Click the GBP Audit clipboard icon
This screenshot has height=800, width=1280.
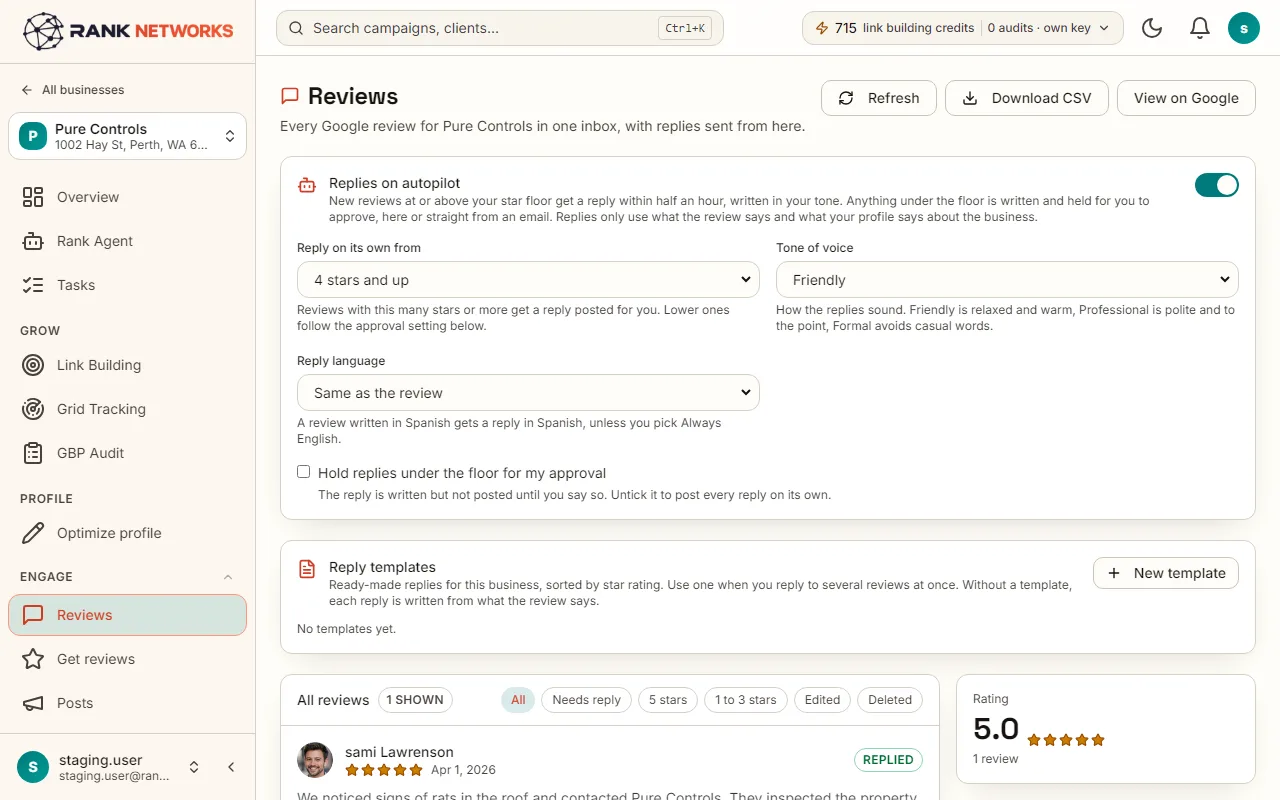coord(33,453)
